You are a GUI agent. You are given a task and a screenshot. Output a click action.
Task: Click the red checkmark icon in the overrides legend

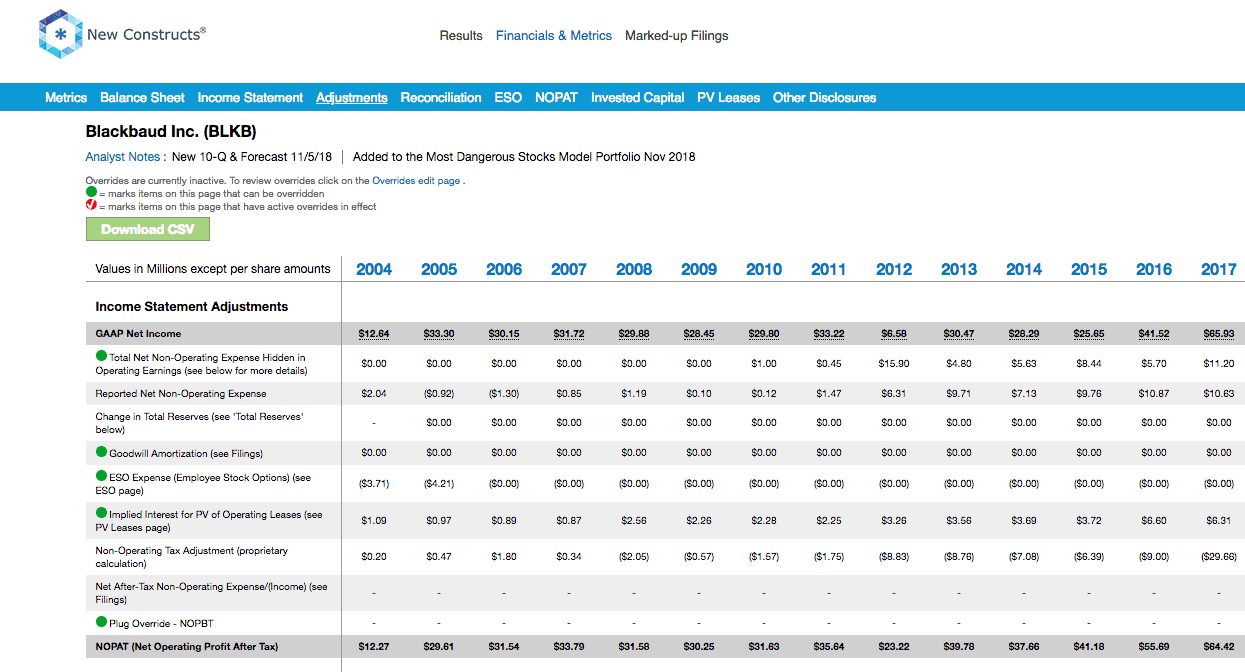tap(91, 205)
